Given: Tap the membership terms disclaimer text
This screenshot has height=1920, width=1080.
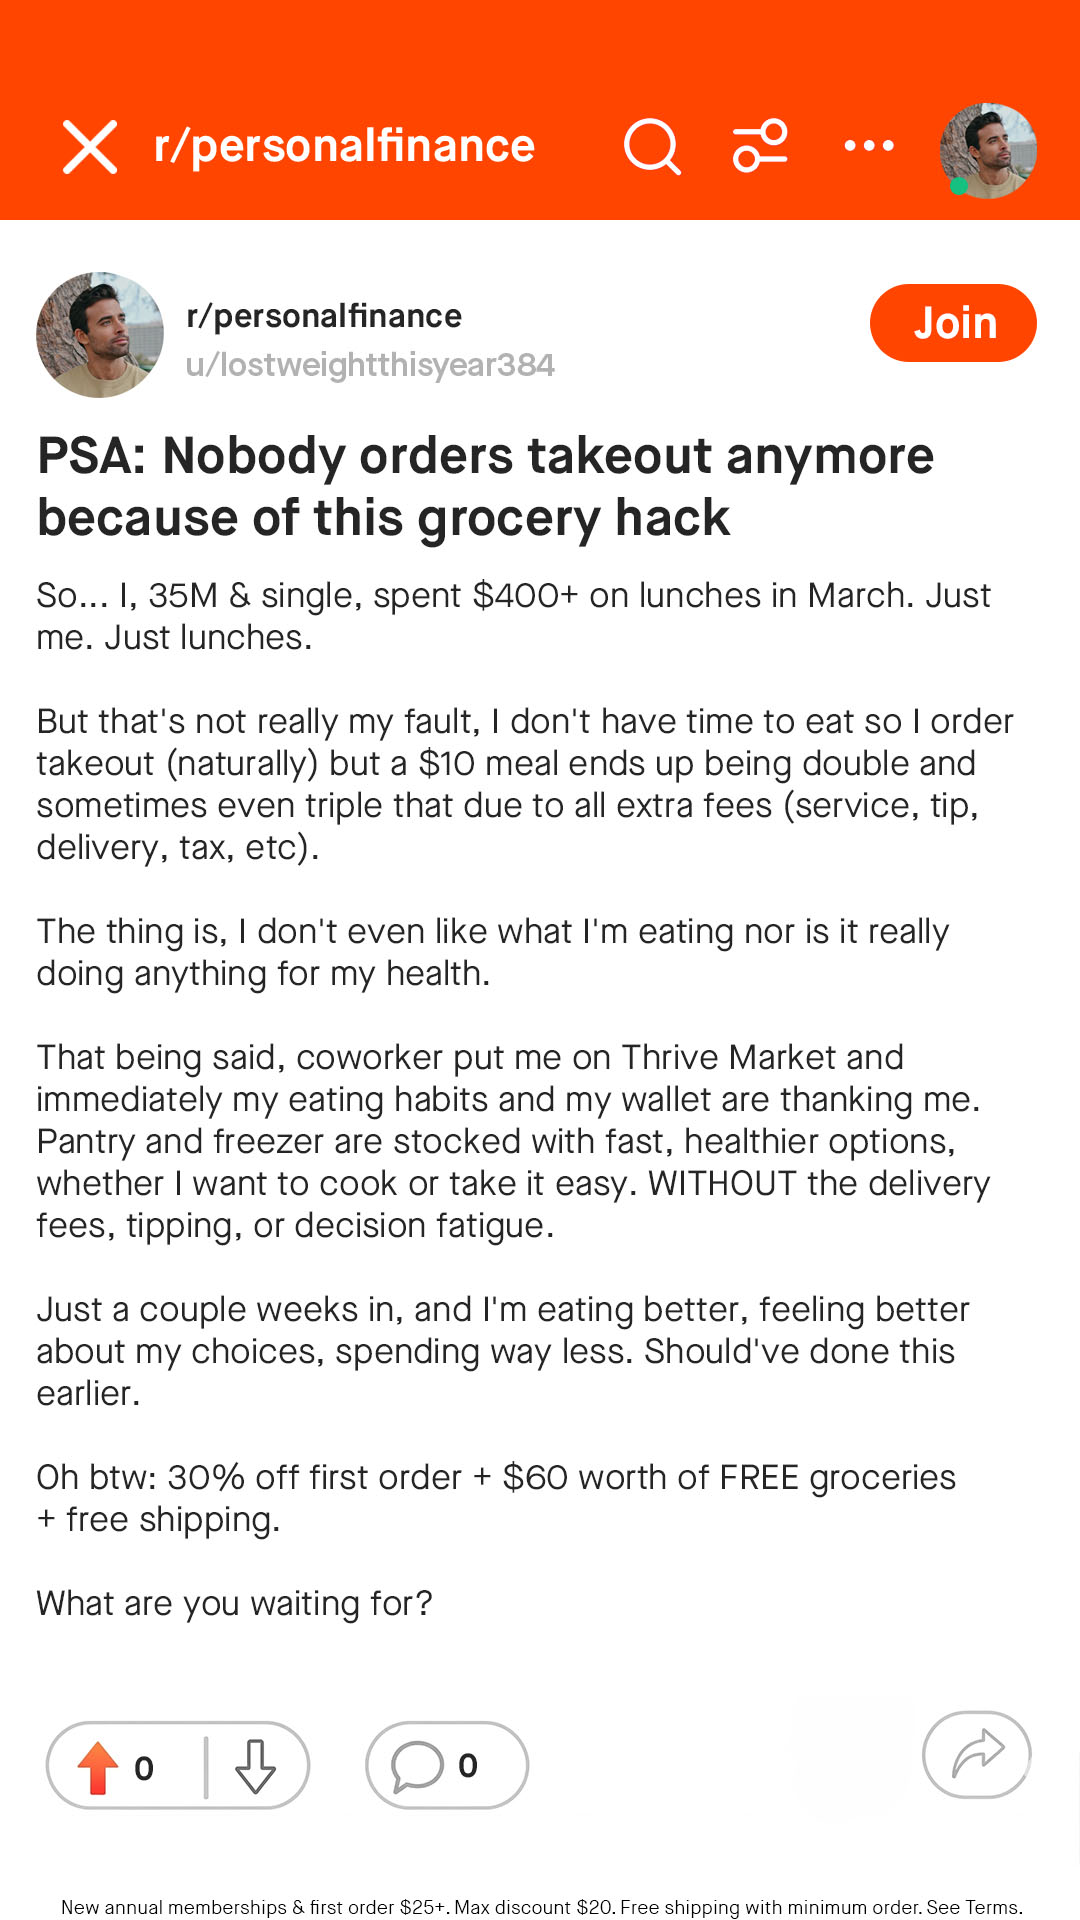Looking at the screenshot, I should pyautogui.click(x=541, y=1907).
